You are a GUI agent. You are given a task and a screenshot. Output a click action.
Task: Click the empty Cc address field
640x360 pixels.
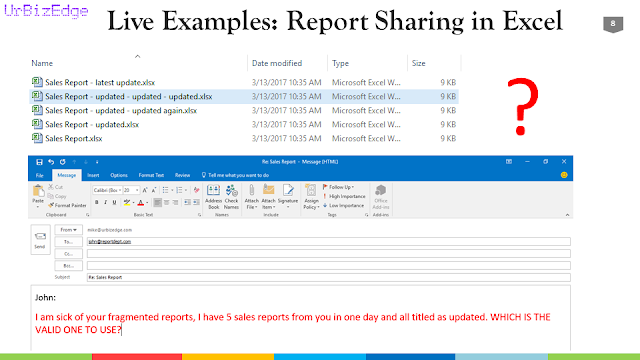(x=329, y=254)
